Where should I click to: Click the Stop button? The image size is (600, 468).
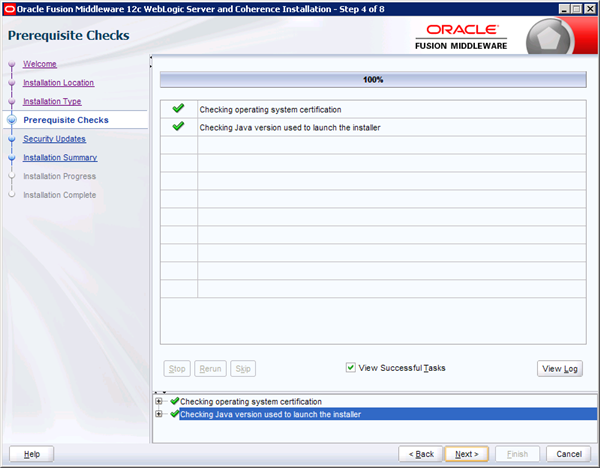(x=177, y=369)
